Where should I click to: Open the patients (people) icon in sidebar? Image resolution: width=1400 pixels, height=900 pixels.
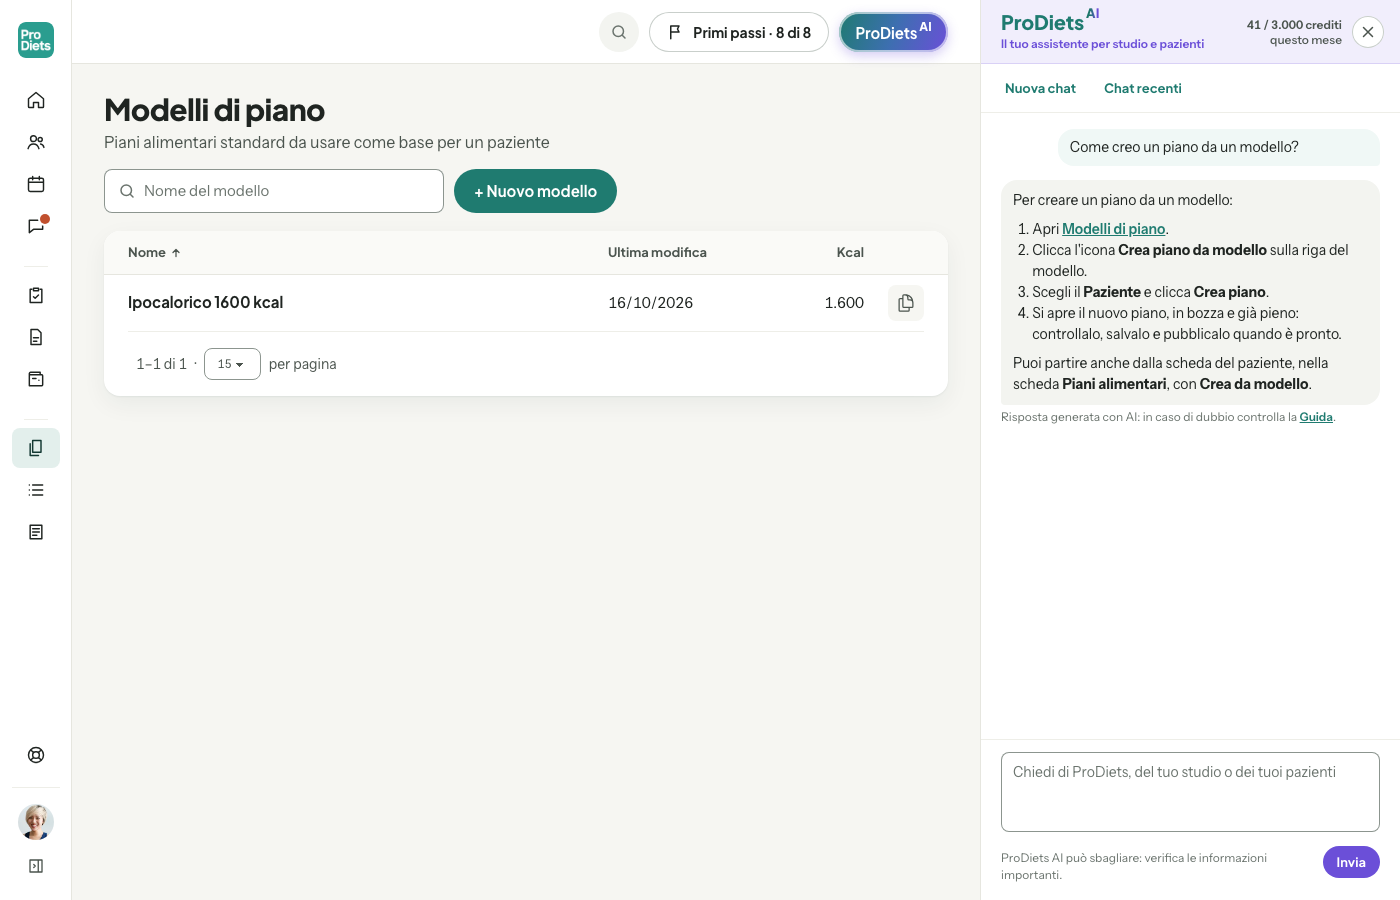[36, 142]
